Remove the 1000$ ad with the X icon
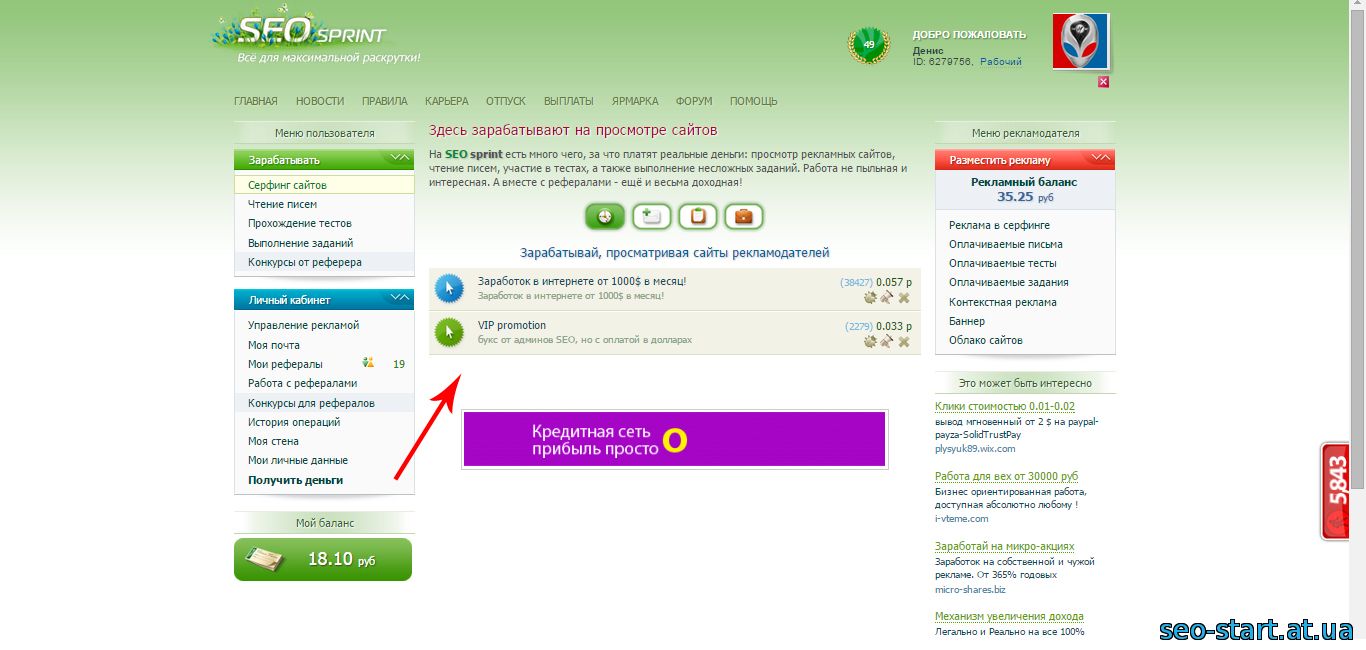This screenshot has width=1366, height=650. coord(904,297)
